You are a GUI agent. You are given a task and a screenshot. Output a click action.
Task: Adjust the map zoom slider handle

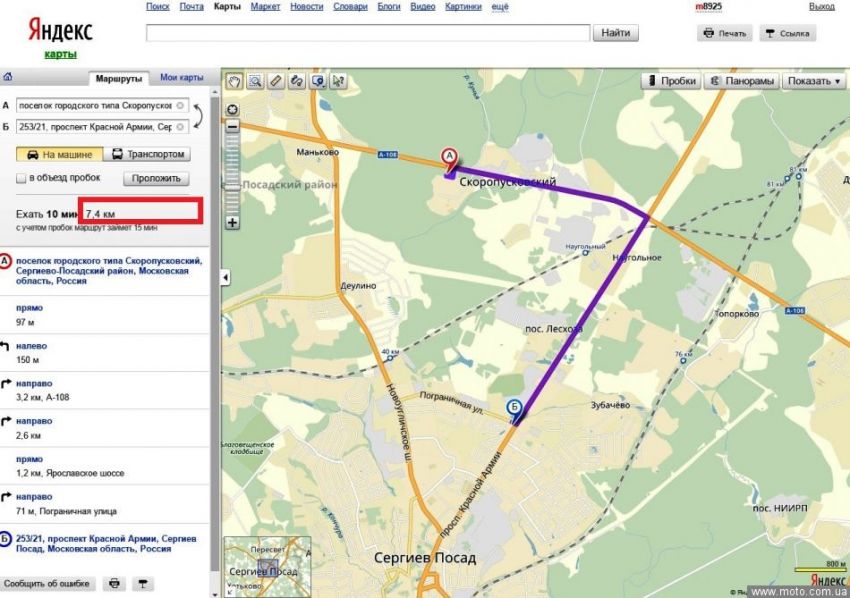pos(232,185)
